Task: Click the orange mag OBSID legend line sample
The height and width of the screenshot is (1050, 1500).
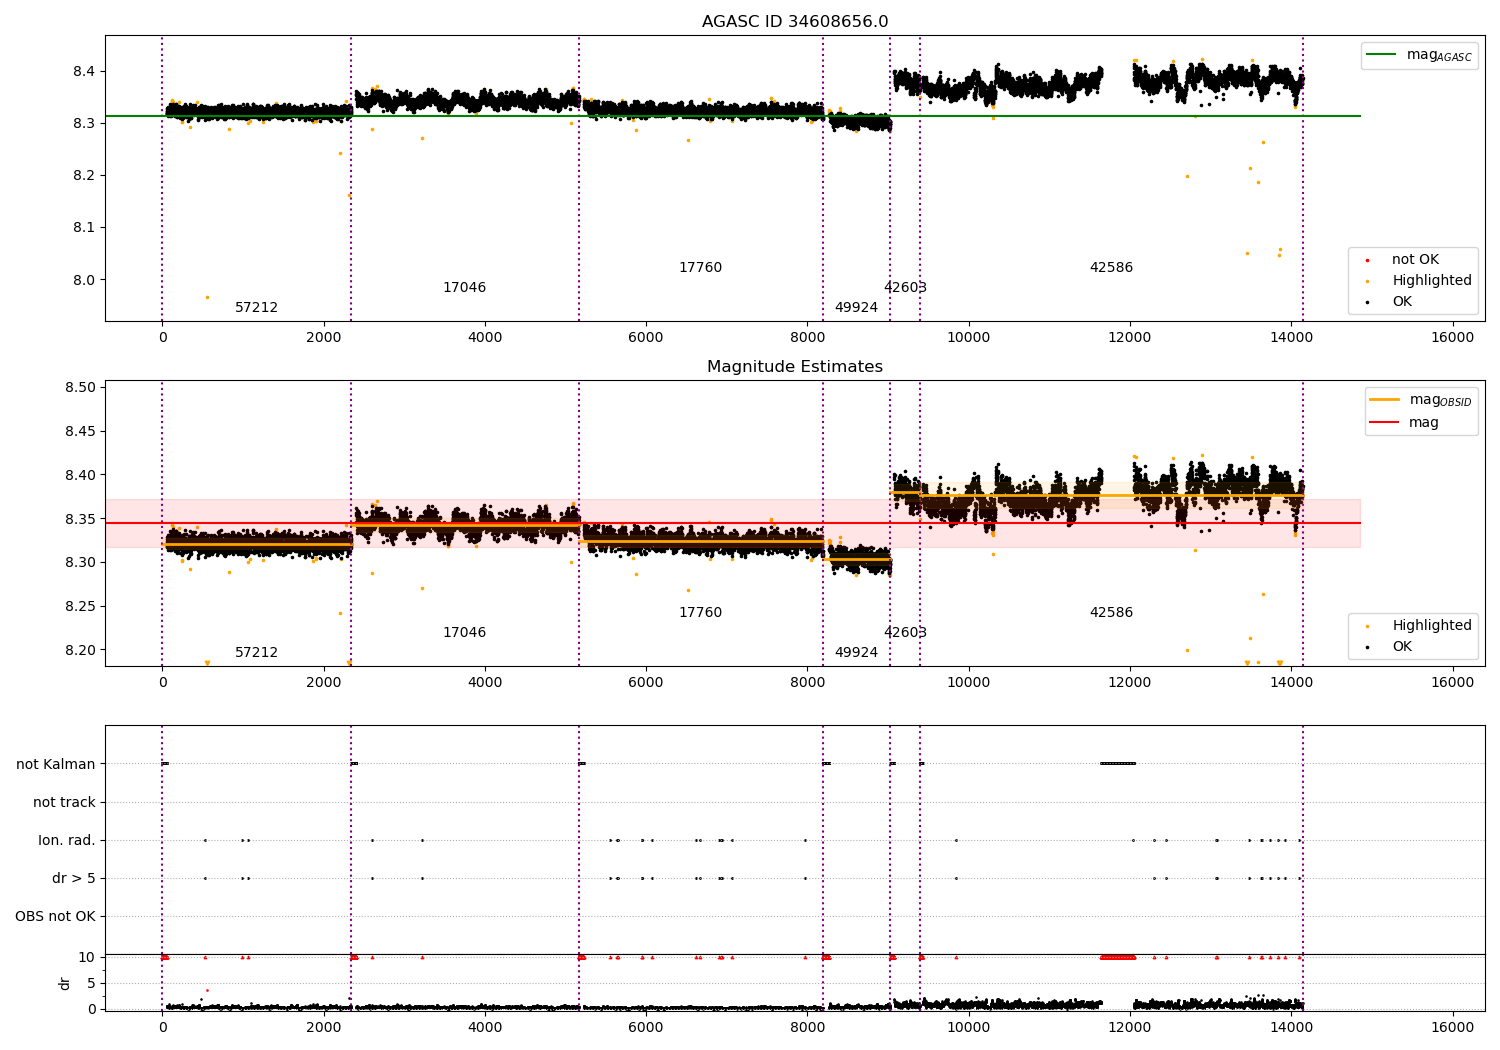Action: (x=1385, y=399)
